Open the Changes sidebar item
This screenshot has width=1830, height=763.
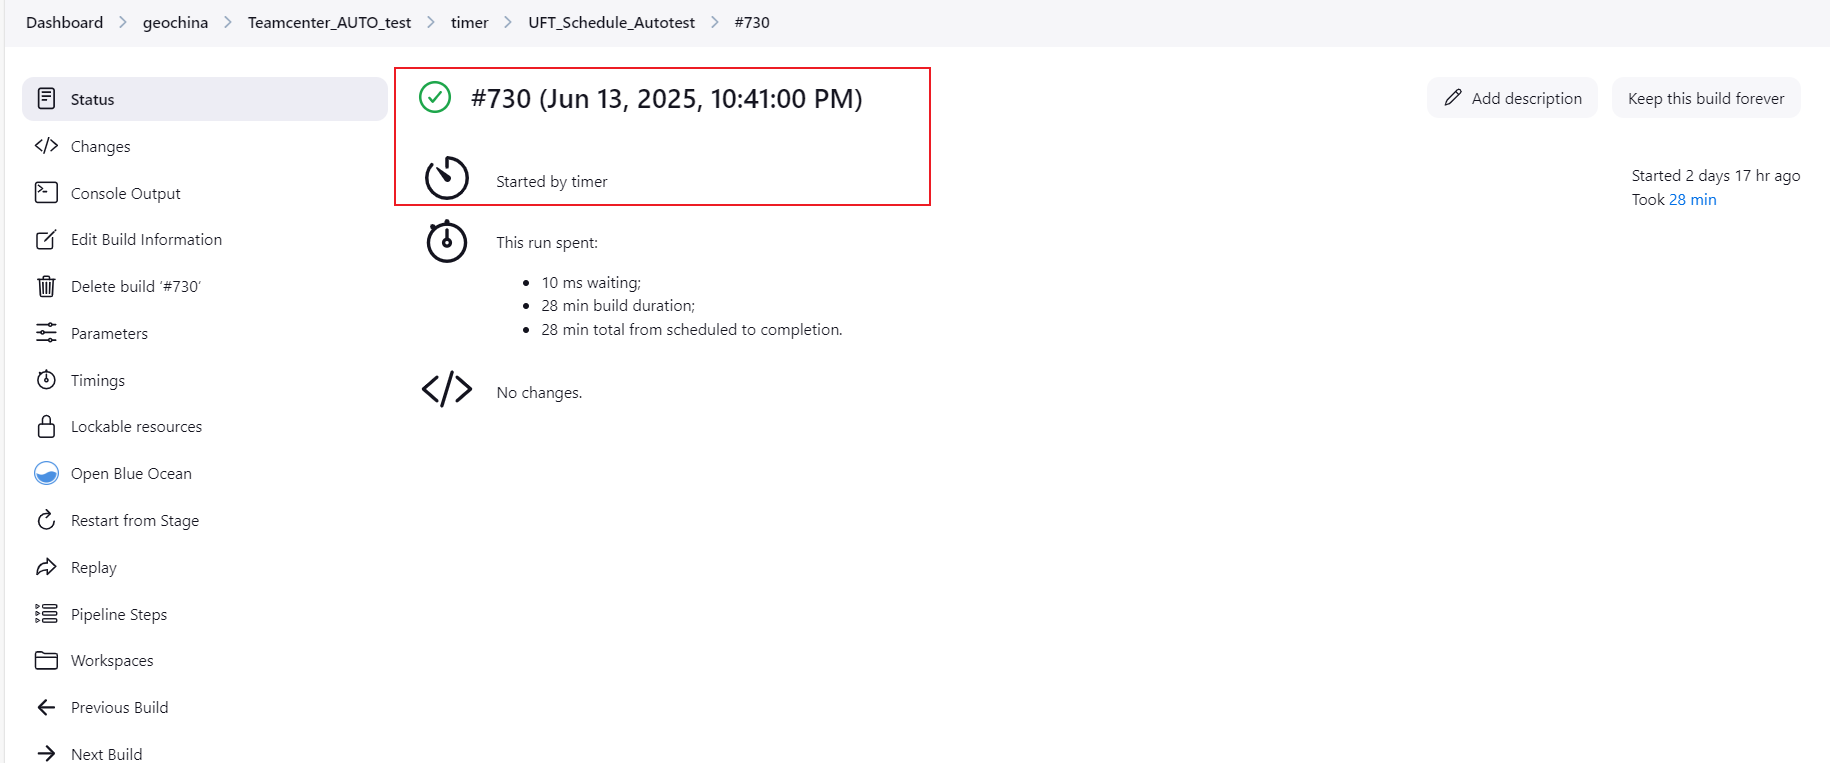[x=100, y=146]
